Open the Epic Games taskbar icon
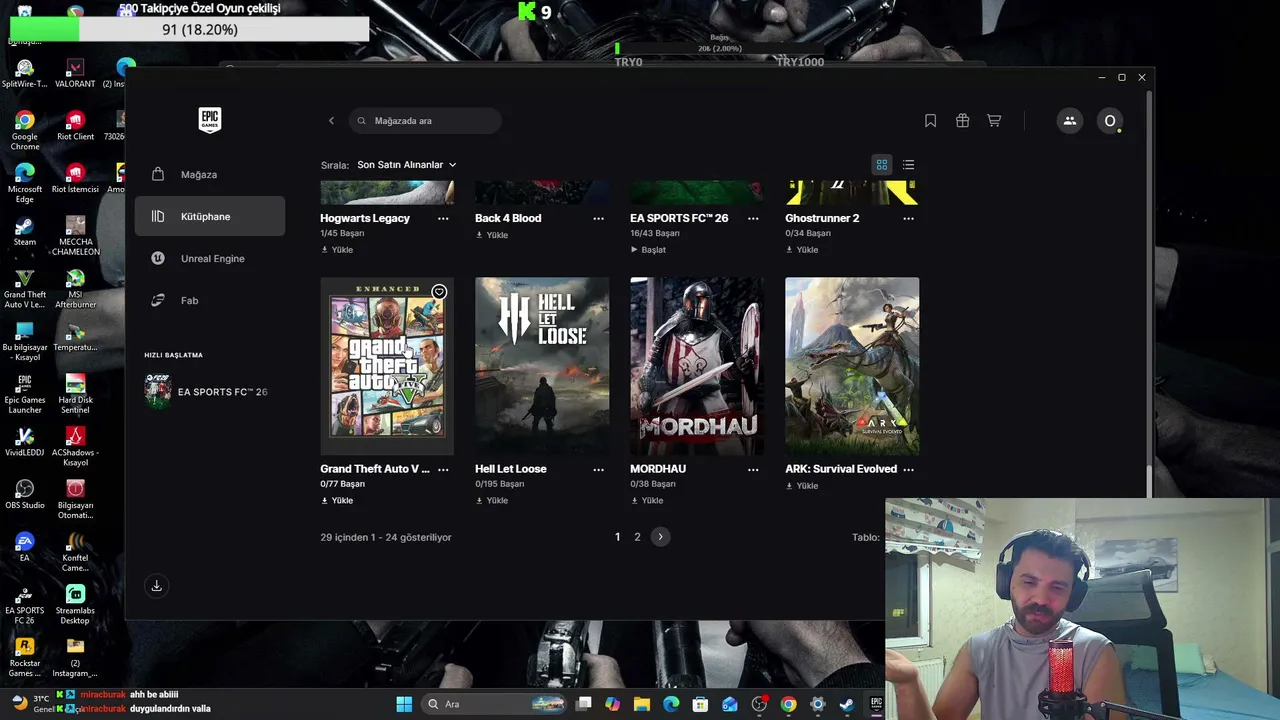This screenshot has width=1280, height=720. pos(876,704)
